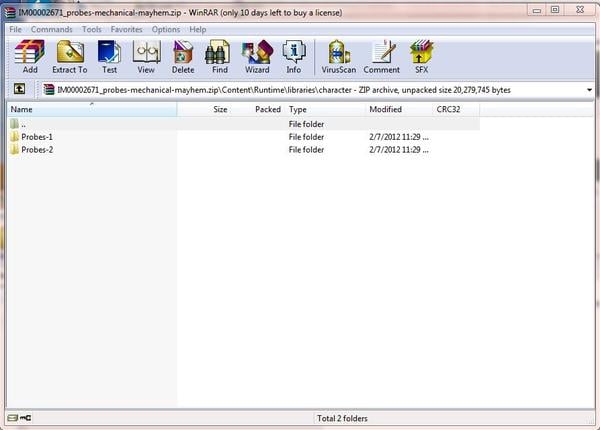Launch the Wizard tool
Viewport: 600px width, 430px height.
click(x=257, y=57)
